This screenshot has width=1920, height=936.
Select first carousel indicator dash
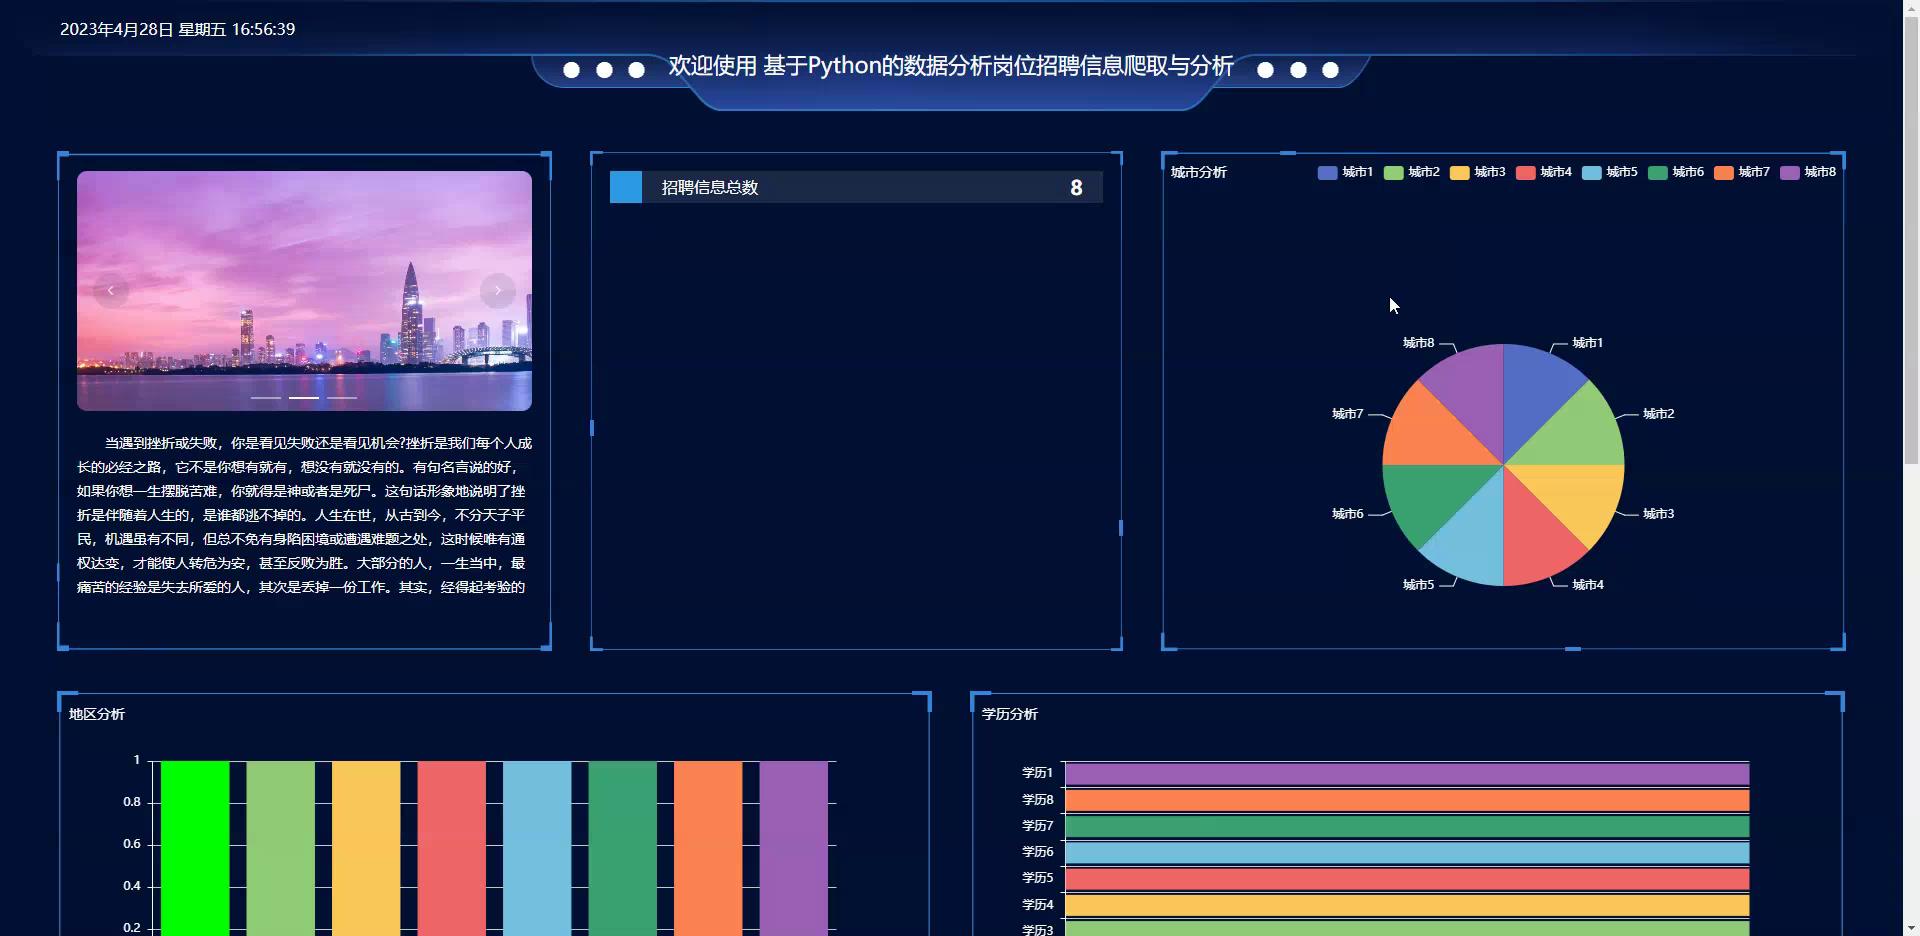[x=266, y=398]
